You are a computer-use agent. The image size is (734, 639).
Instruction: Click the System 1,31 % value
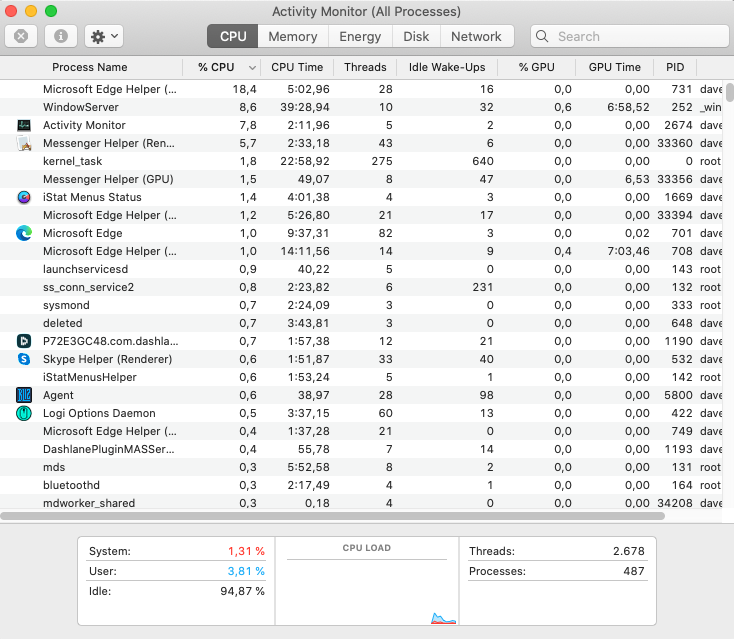pyautogui.click(x=246, y=551)
